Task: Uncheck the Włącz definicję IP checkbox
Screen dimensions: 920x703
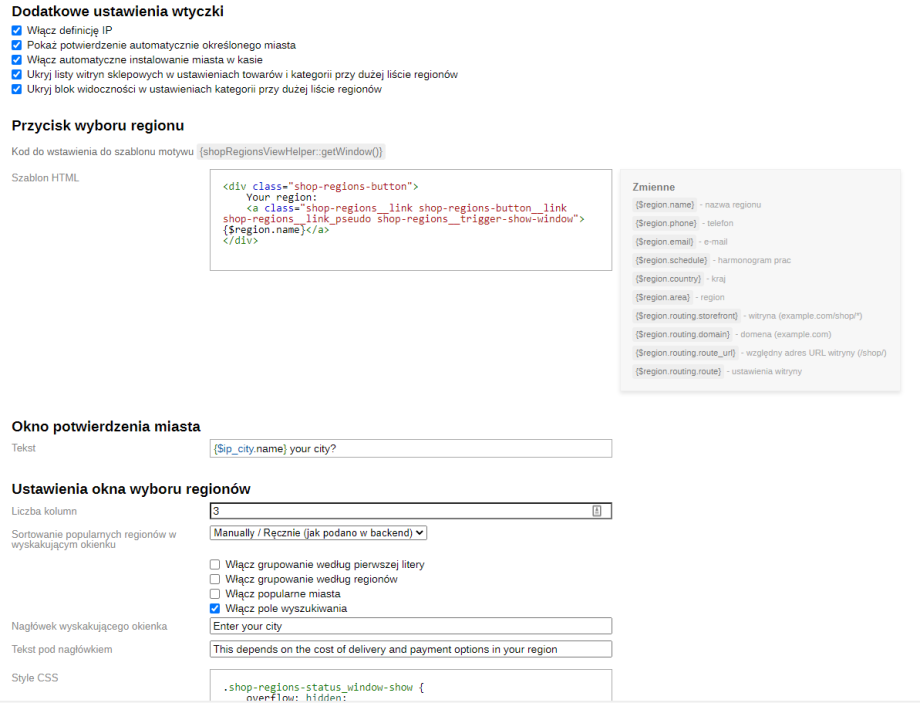Action: pyautogui.click(x=17, y=31)
